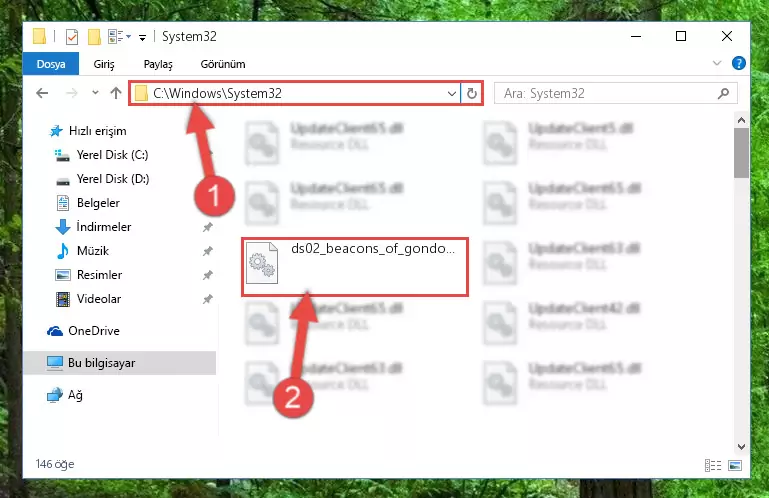The image size is (769, 498).
Task: Click the forward navigation arrow
Action: [72, 93]
